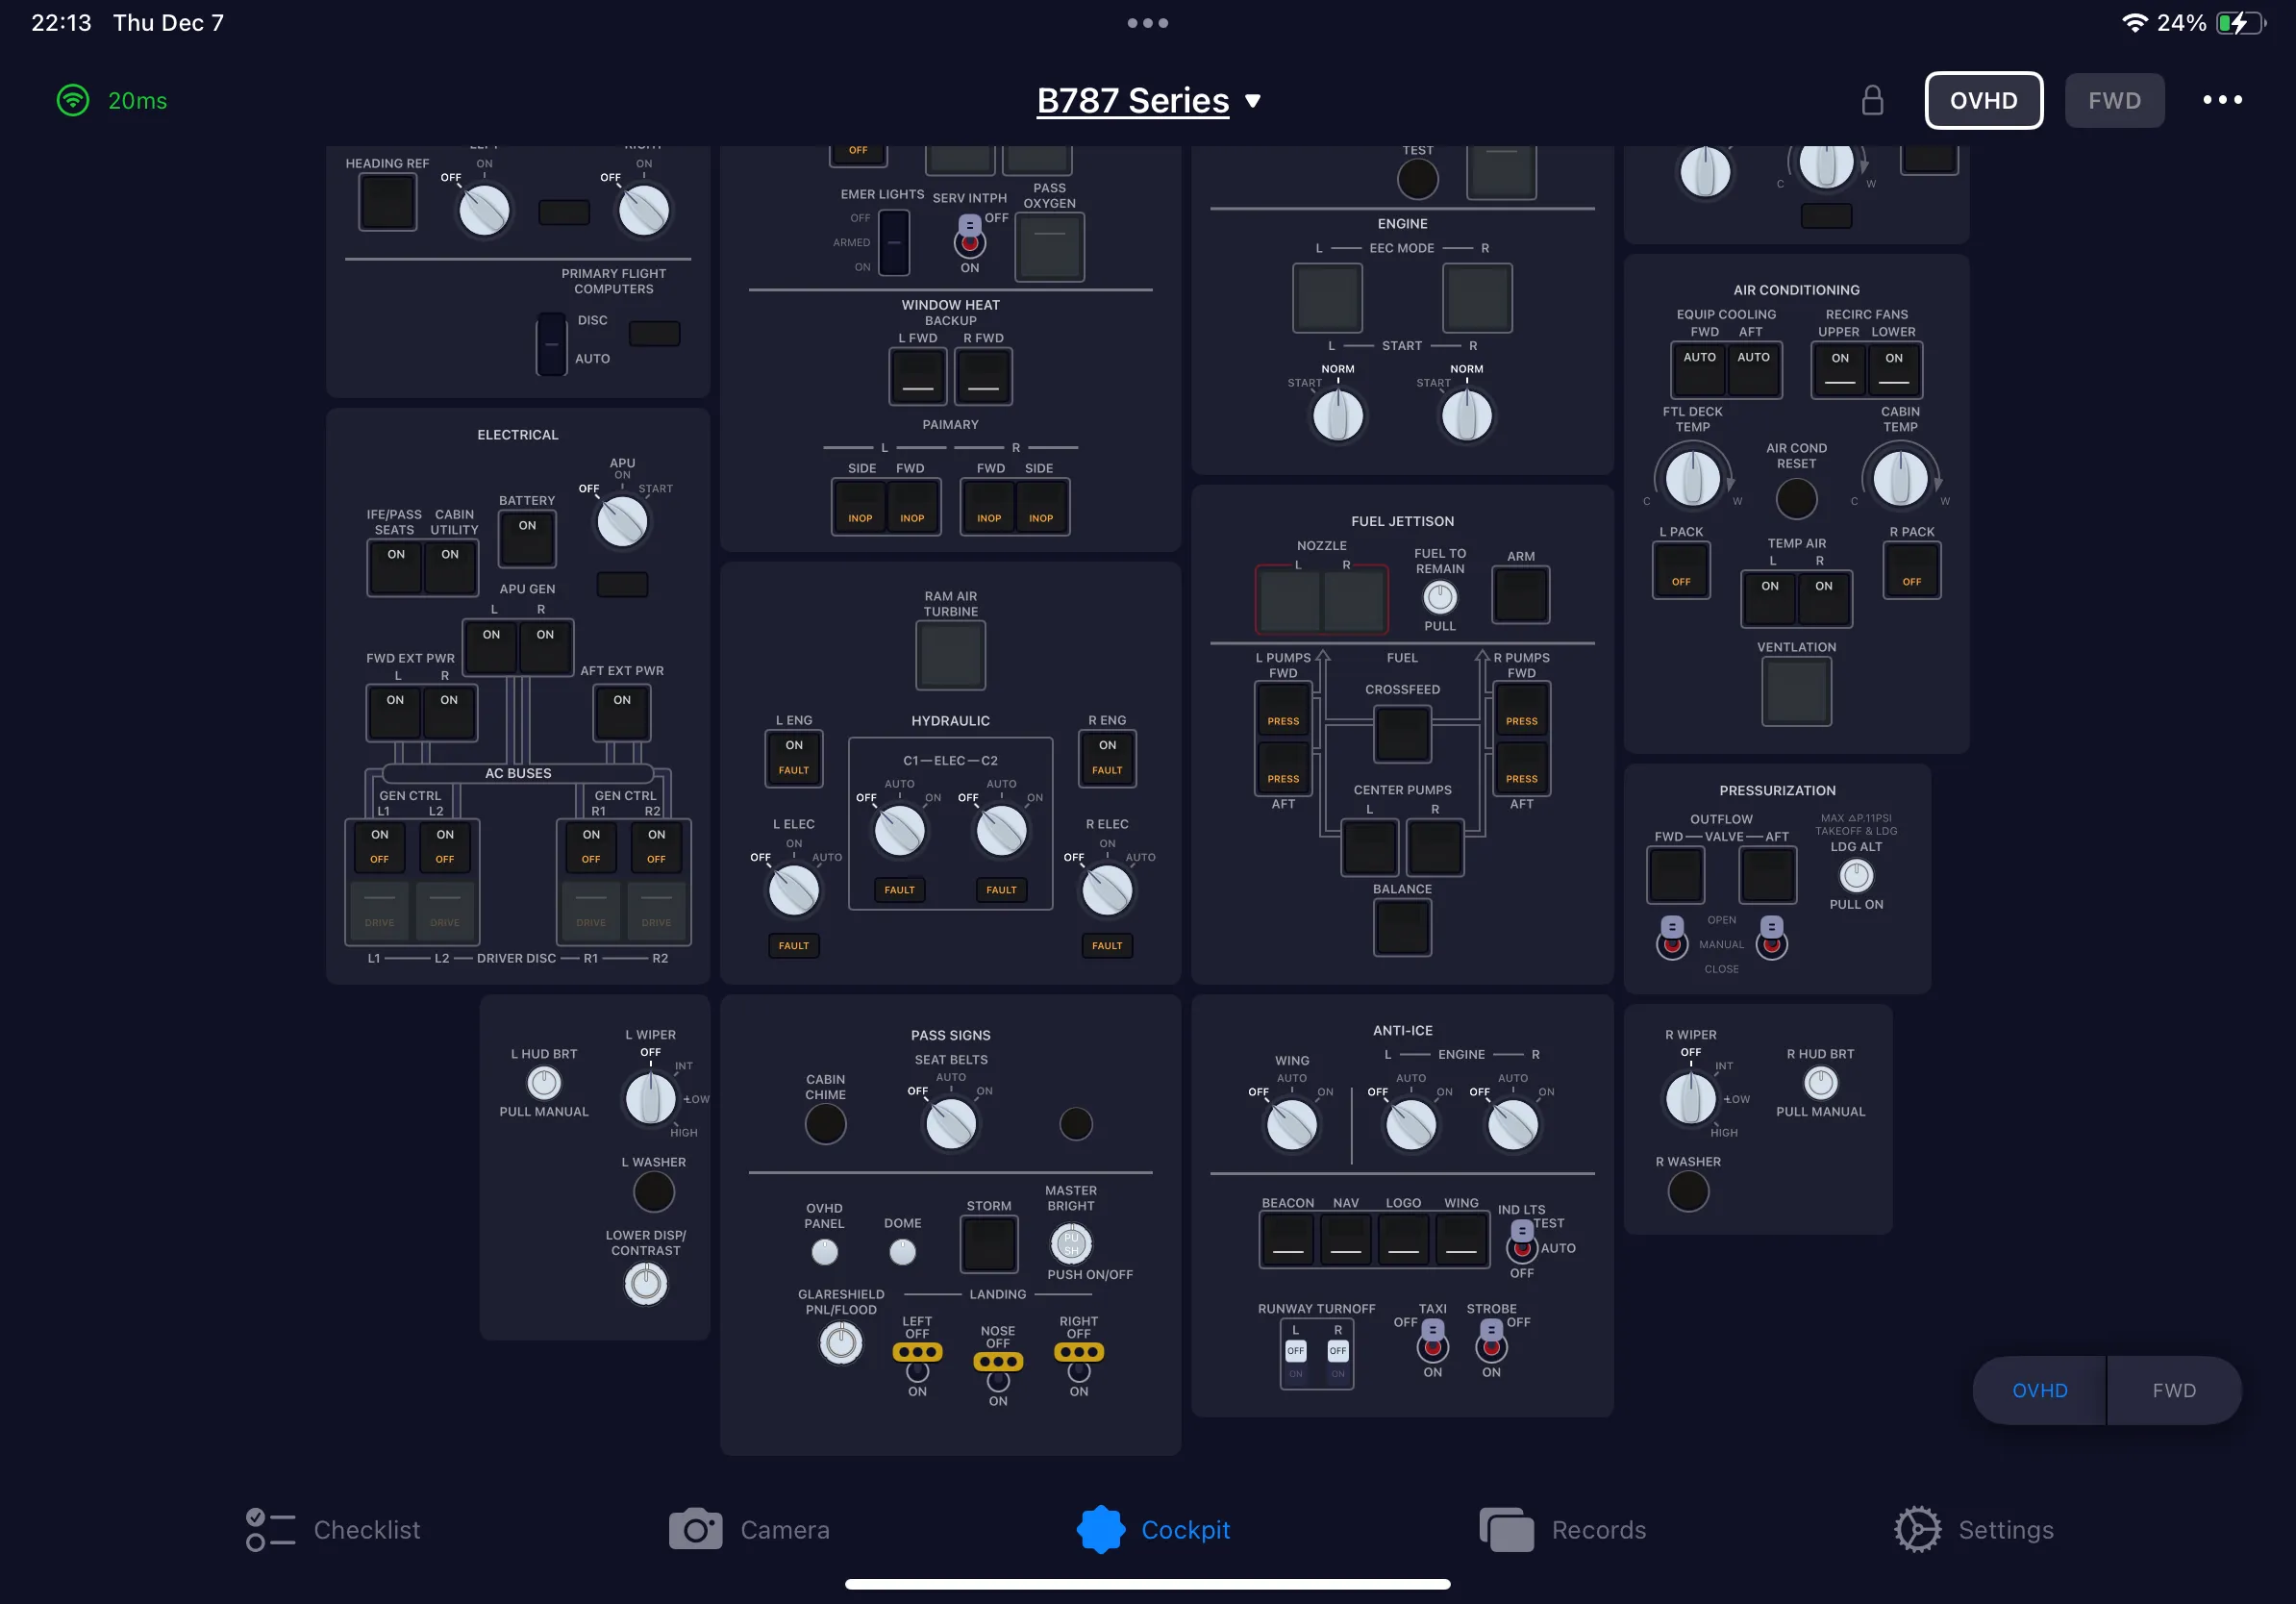Push the fuel BALANCE switch
The image size is (2296, 1604).
[x=1402, y=928]
